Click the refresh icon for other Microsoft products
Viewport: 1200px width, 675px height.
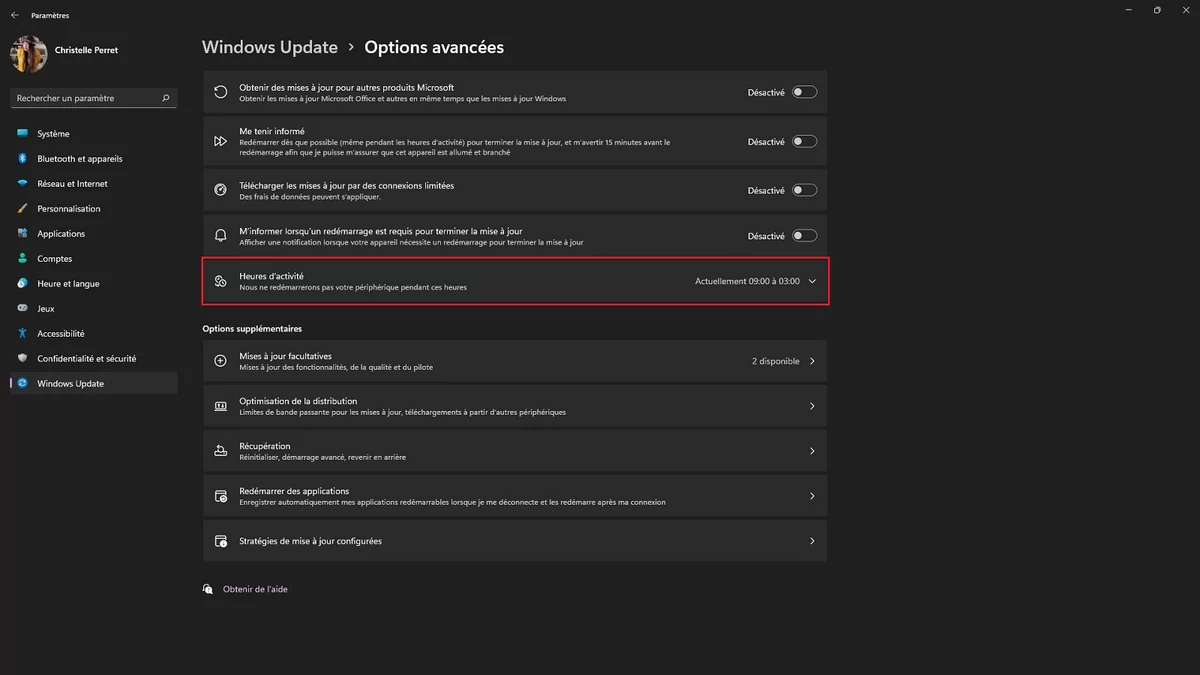pyautogui.click(x=220, y=92)
